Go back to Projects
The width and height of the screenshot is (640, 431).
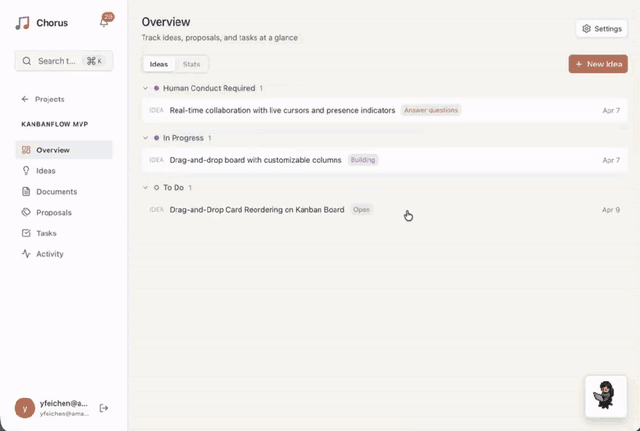tap(43, 99)
